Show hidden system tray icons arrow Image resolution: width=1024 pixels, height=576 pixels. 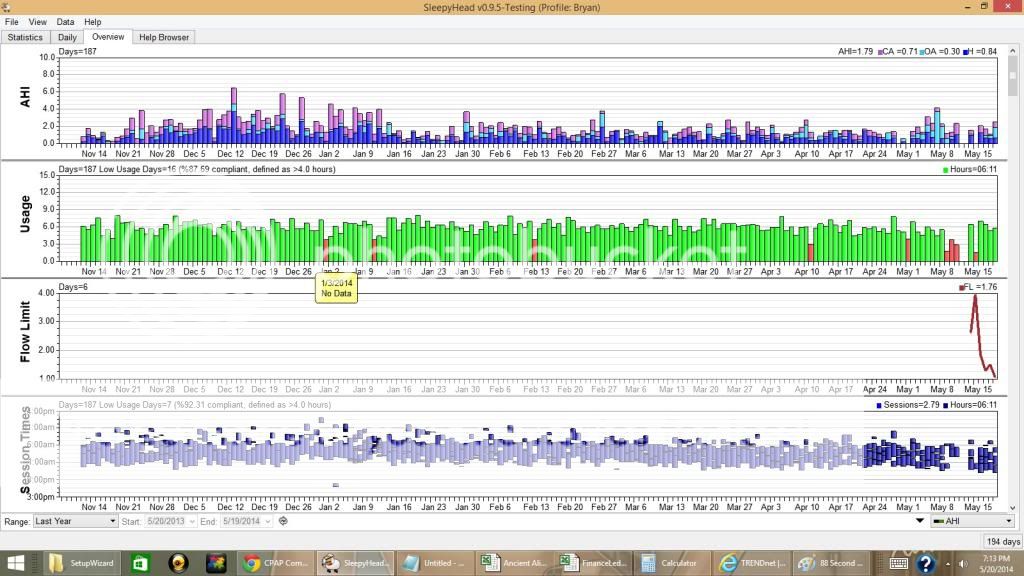948,563
